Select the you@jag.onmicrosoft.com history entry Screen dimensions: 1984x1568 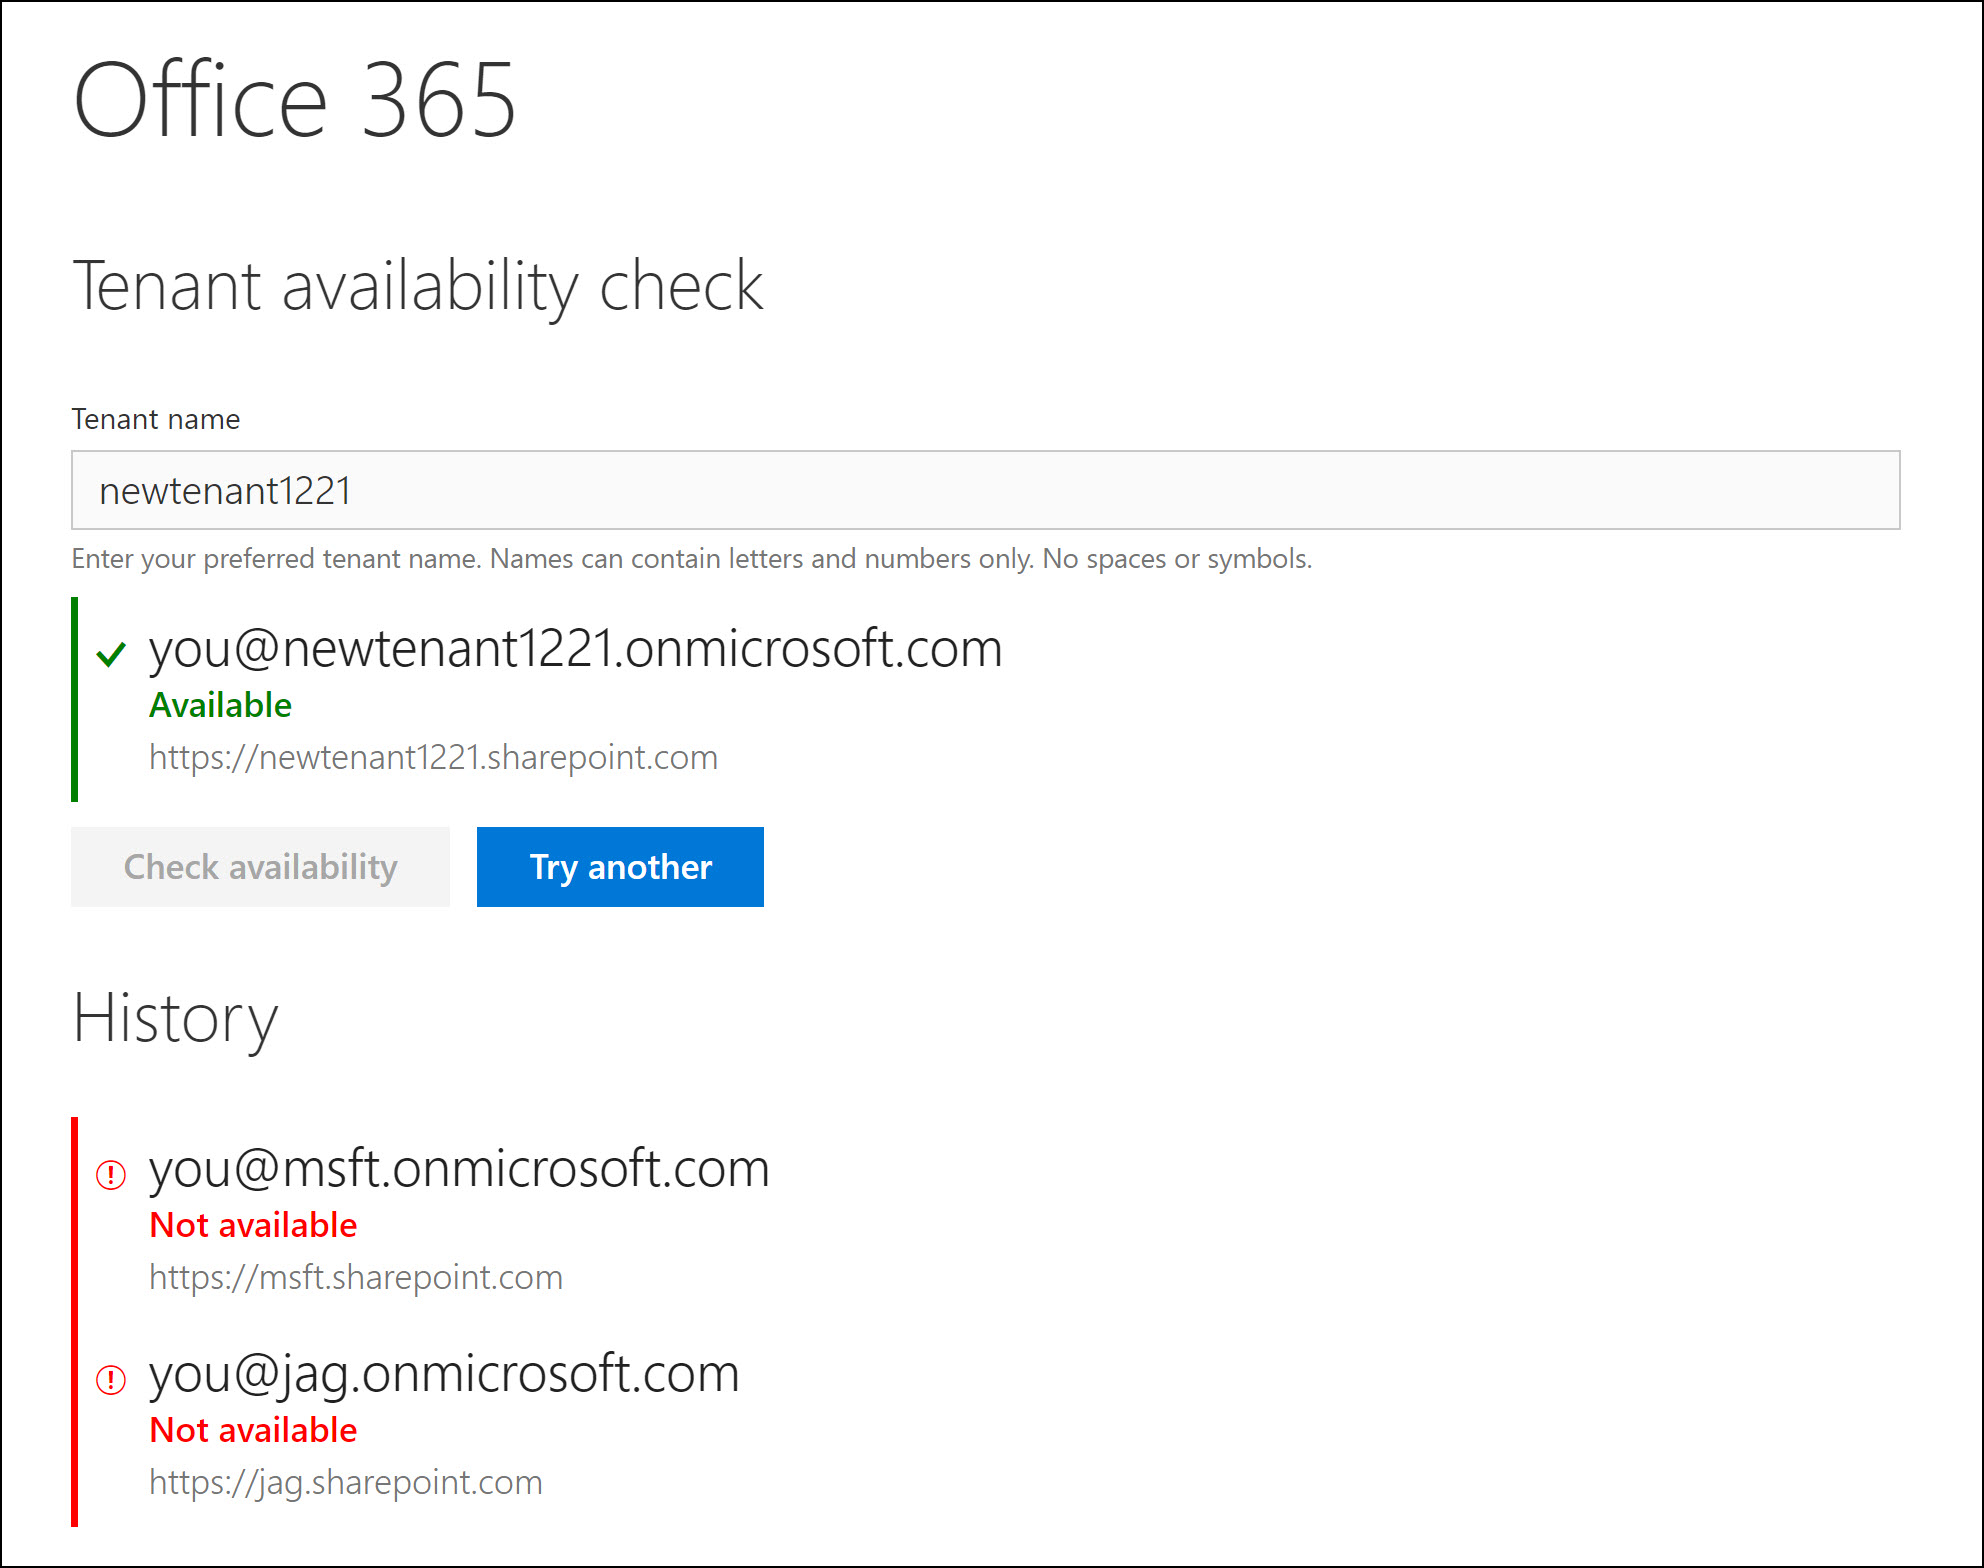pyautogui.click(x=444, y=1374)
